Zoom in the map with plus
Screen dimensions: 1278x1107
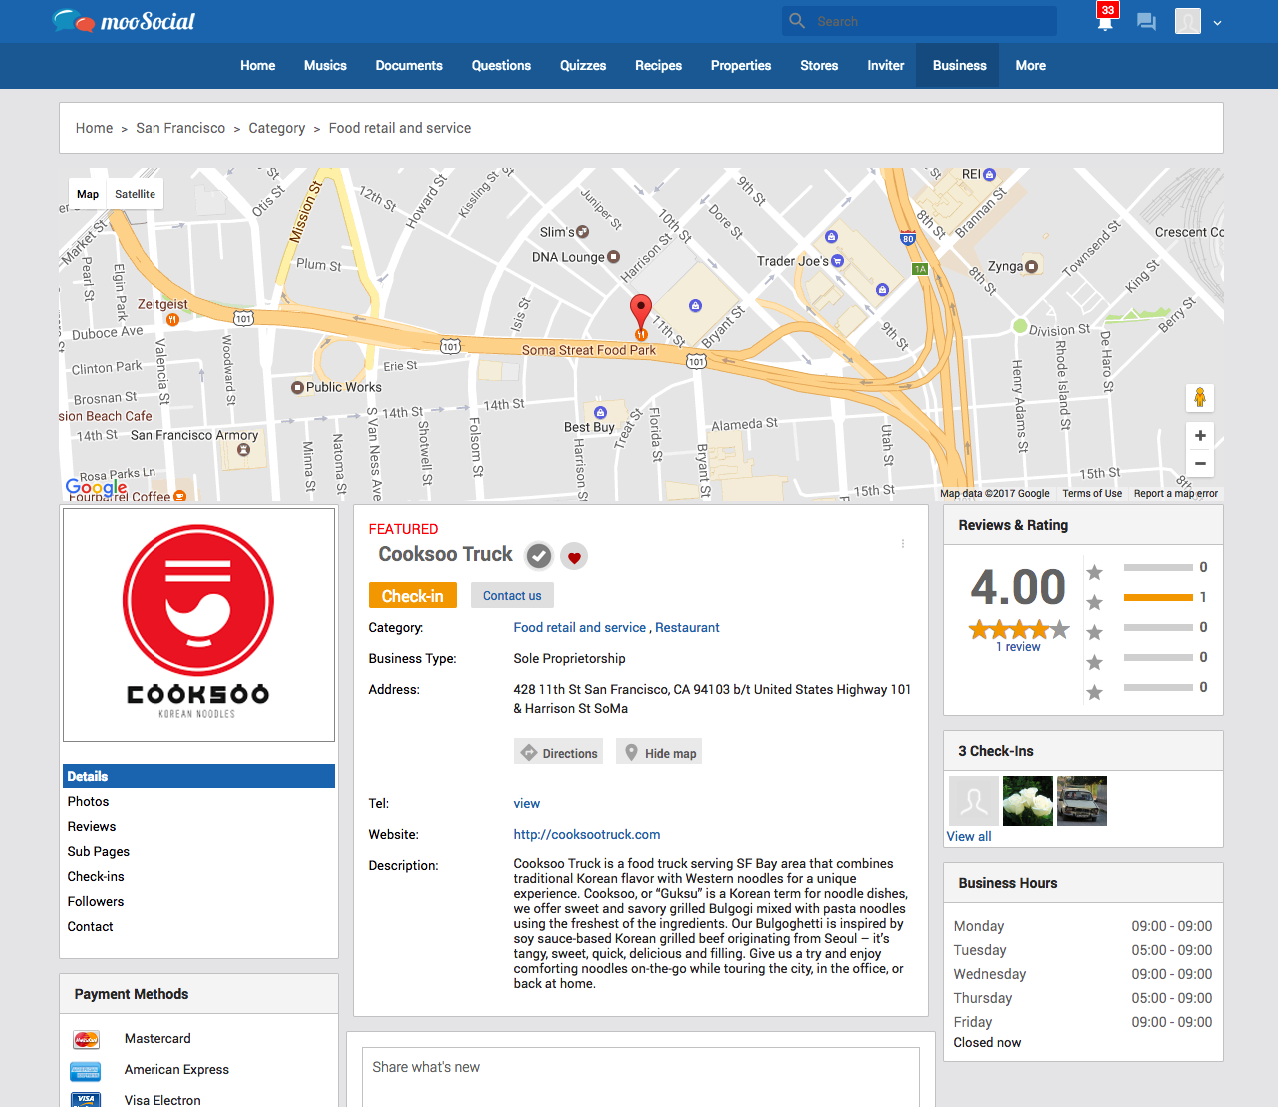(x=1200, y=436)
